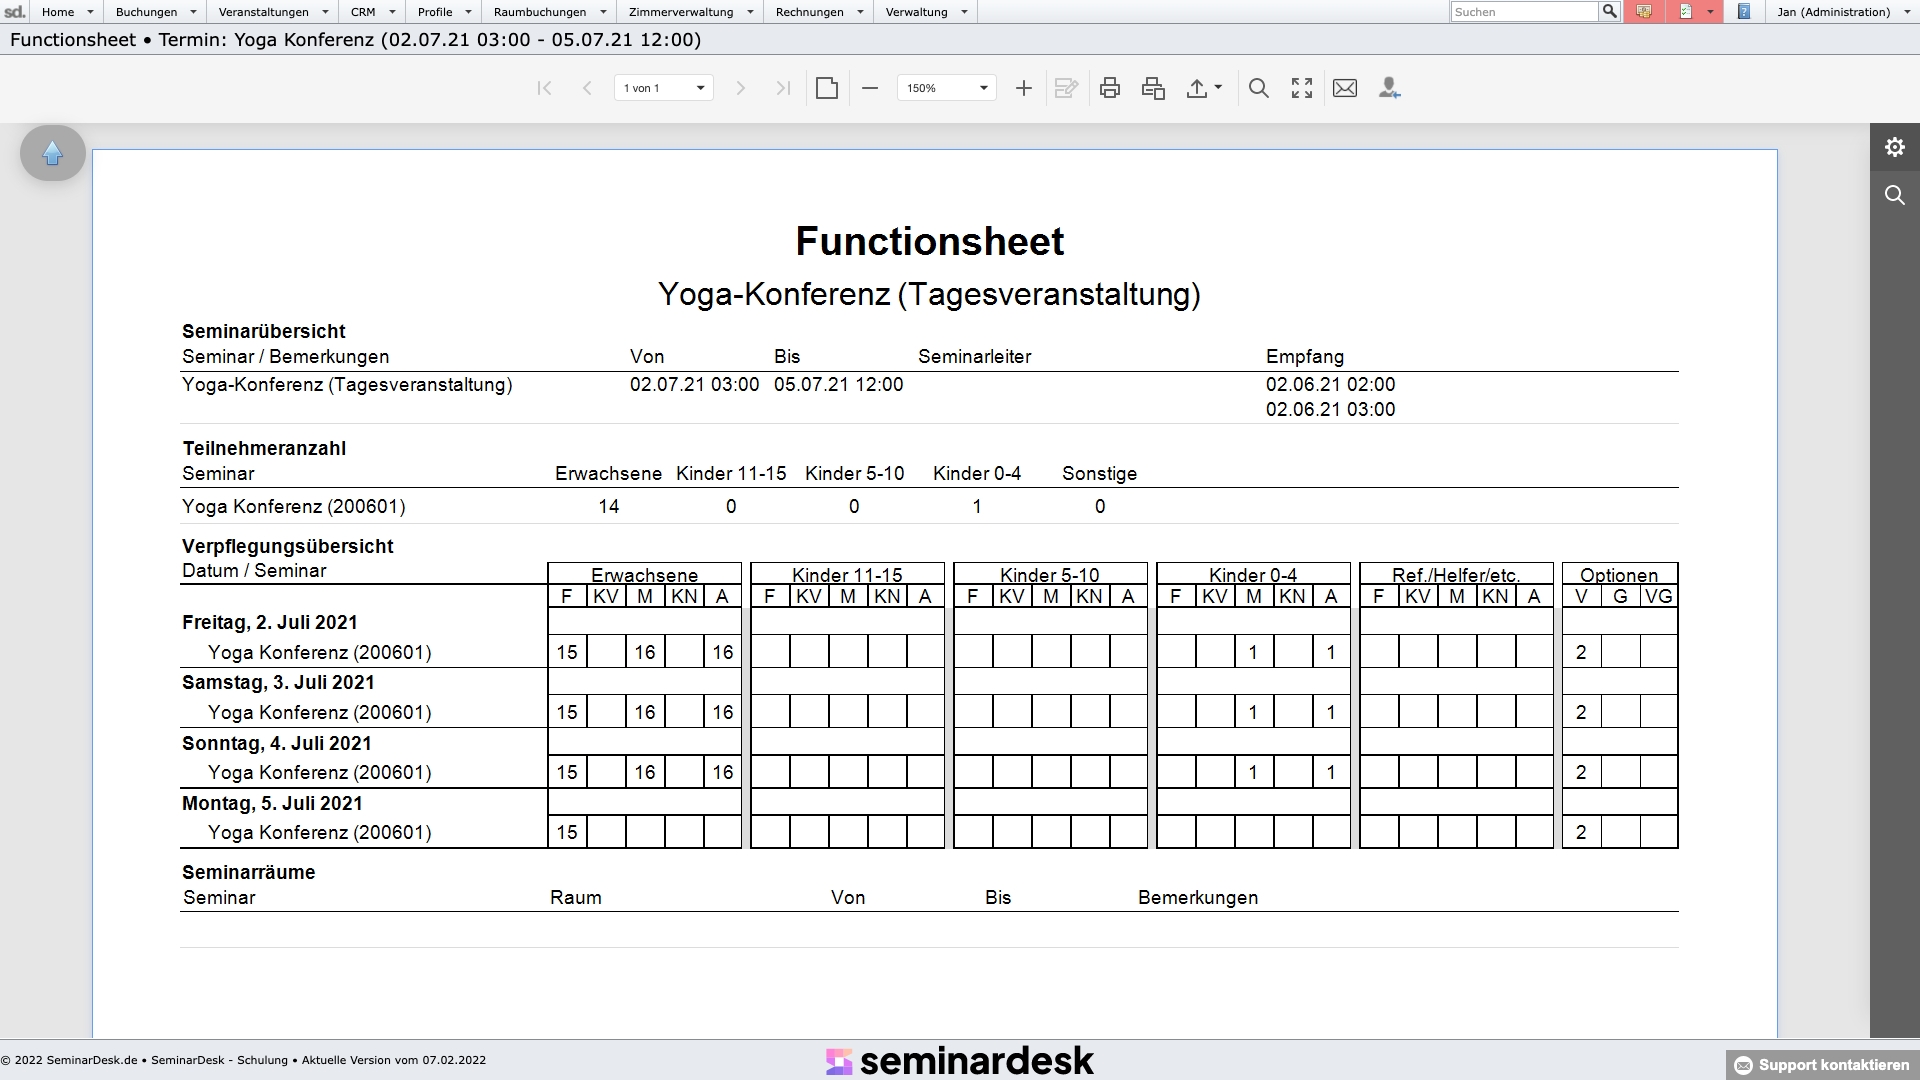Click the blue help book icon
The image size is (1920, 1080).
pyautogui.click(x=1744, y=12)
